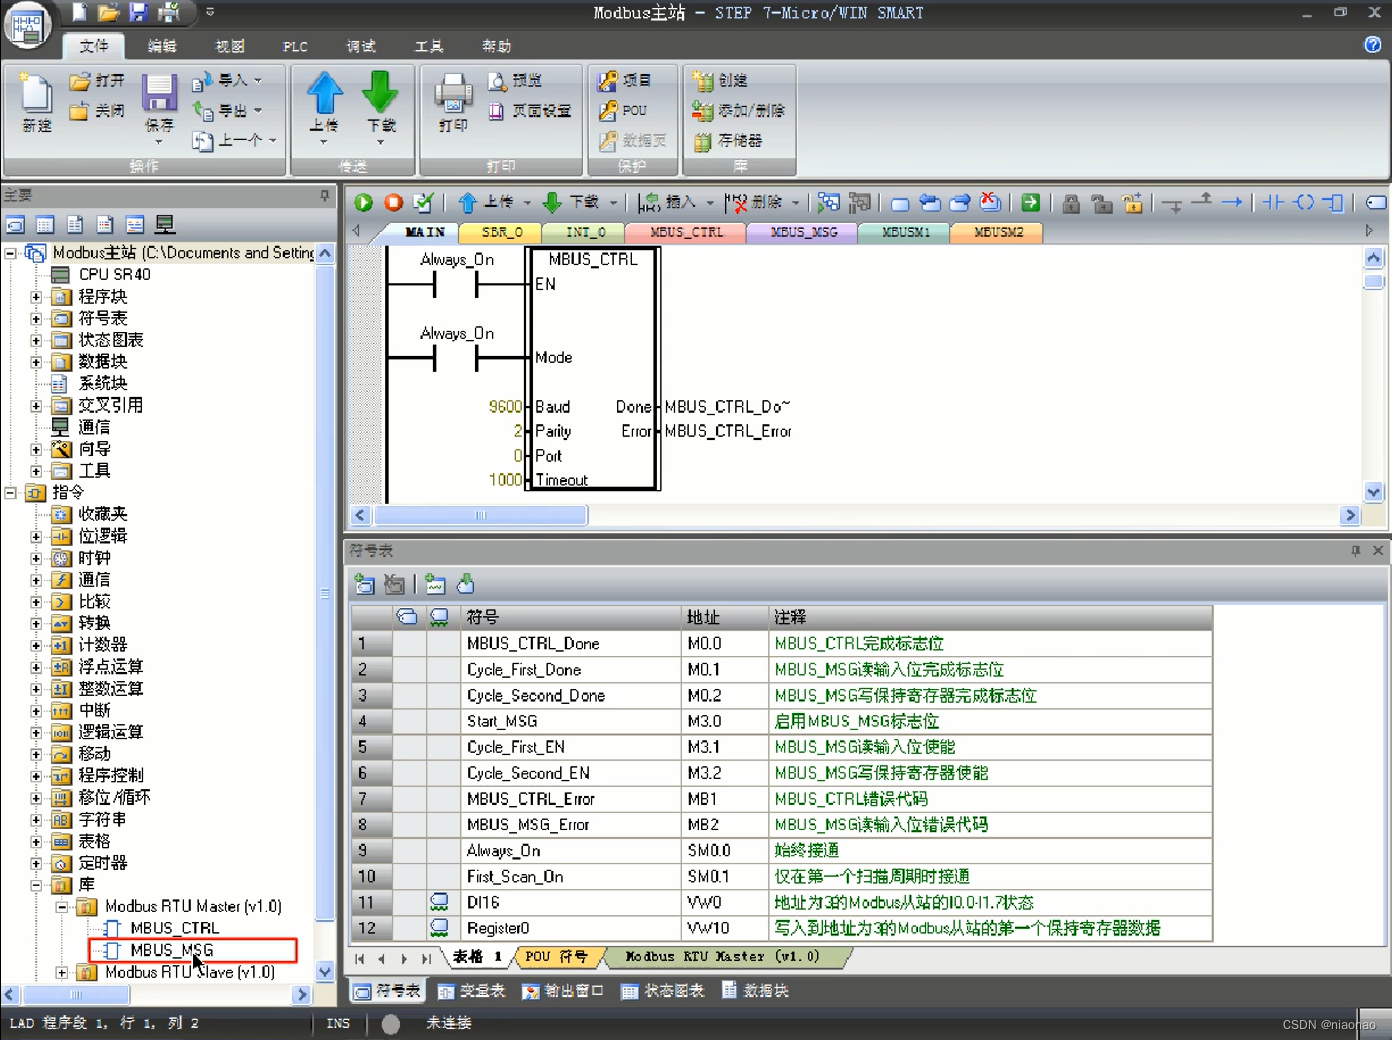Image resolution: width=1392 pixels, height=1040 pixels.
Task: Click the toggle bookmark icon in editor toolbar
Action: pyautogui.click(x=900, y=204)
